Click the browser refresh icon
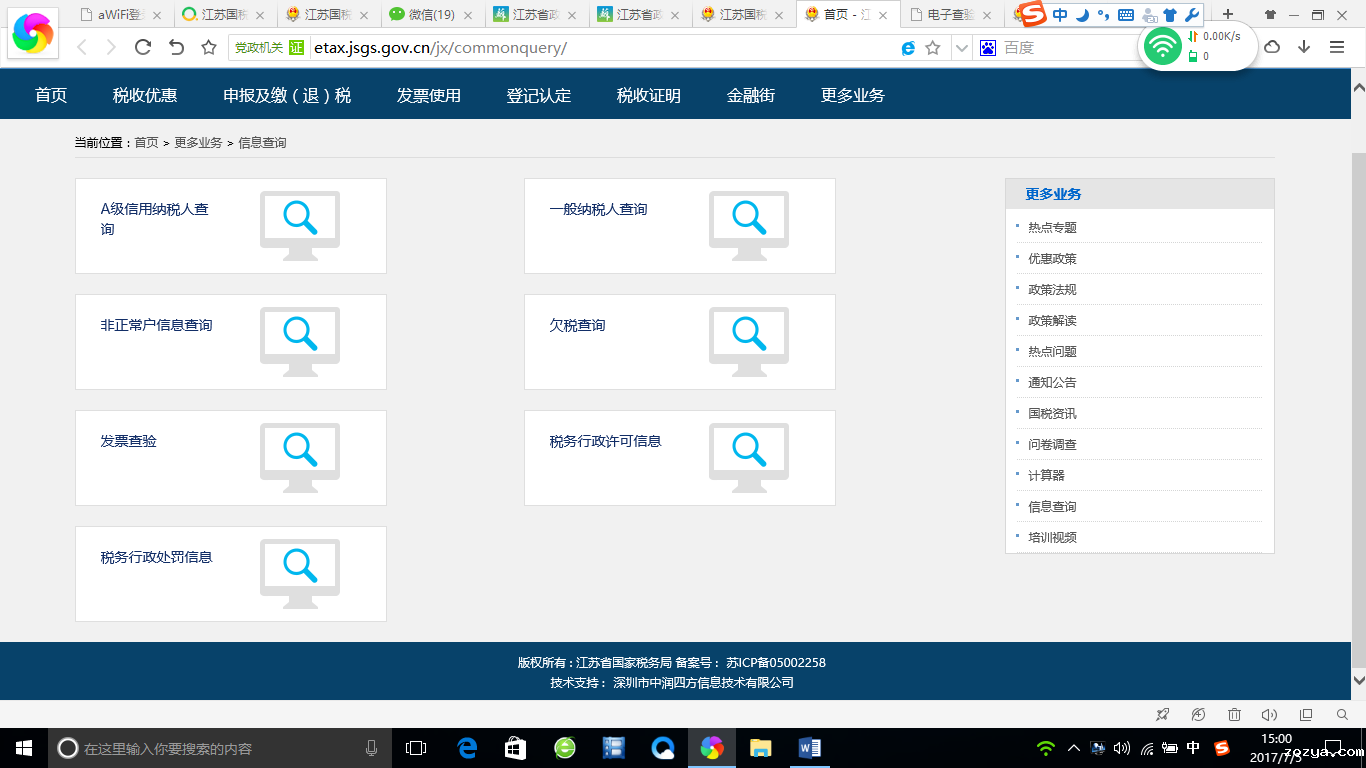Screen dimensions: 1366x768 pyautogui.click(x=143, y=47)
